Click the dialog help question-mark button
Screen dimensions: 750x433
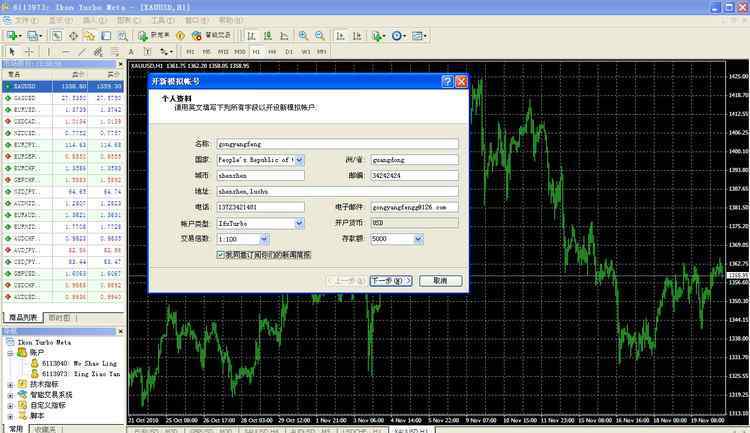point(447,81)
